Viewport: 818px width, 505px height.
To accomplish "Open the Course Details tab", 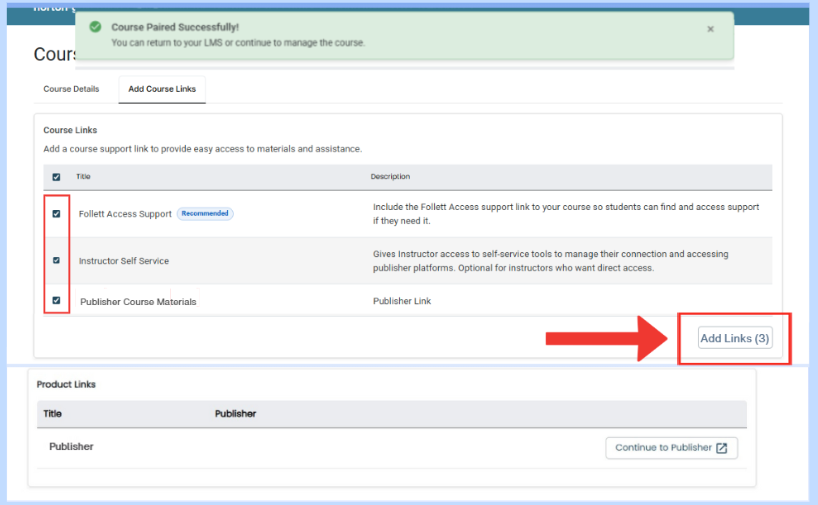I will click(71, 89).
